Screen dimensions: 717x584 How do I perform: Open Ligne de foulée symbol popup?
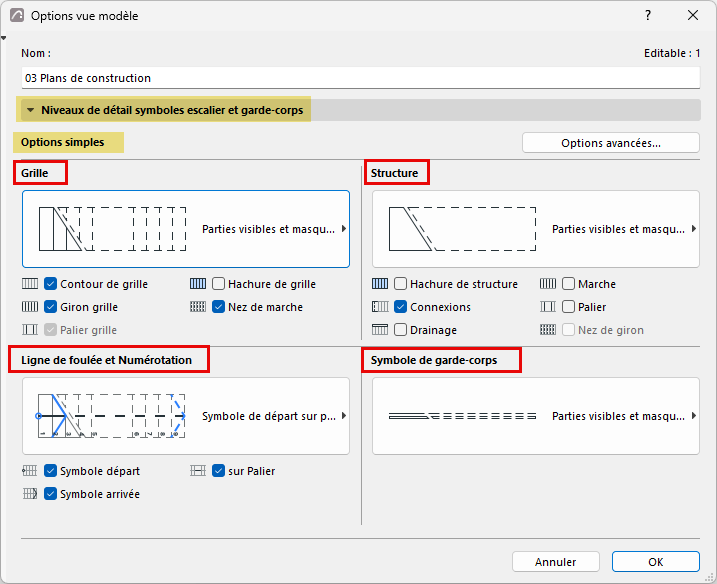[186, 416]
